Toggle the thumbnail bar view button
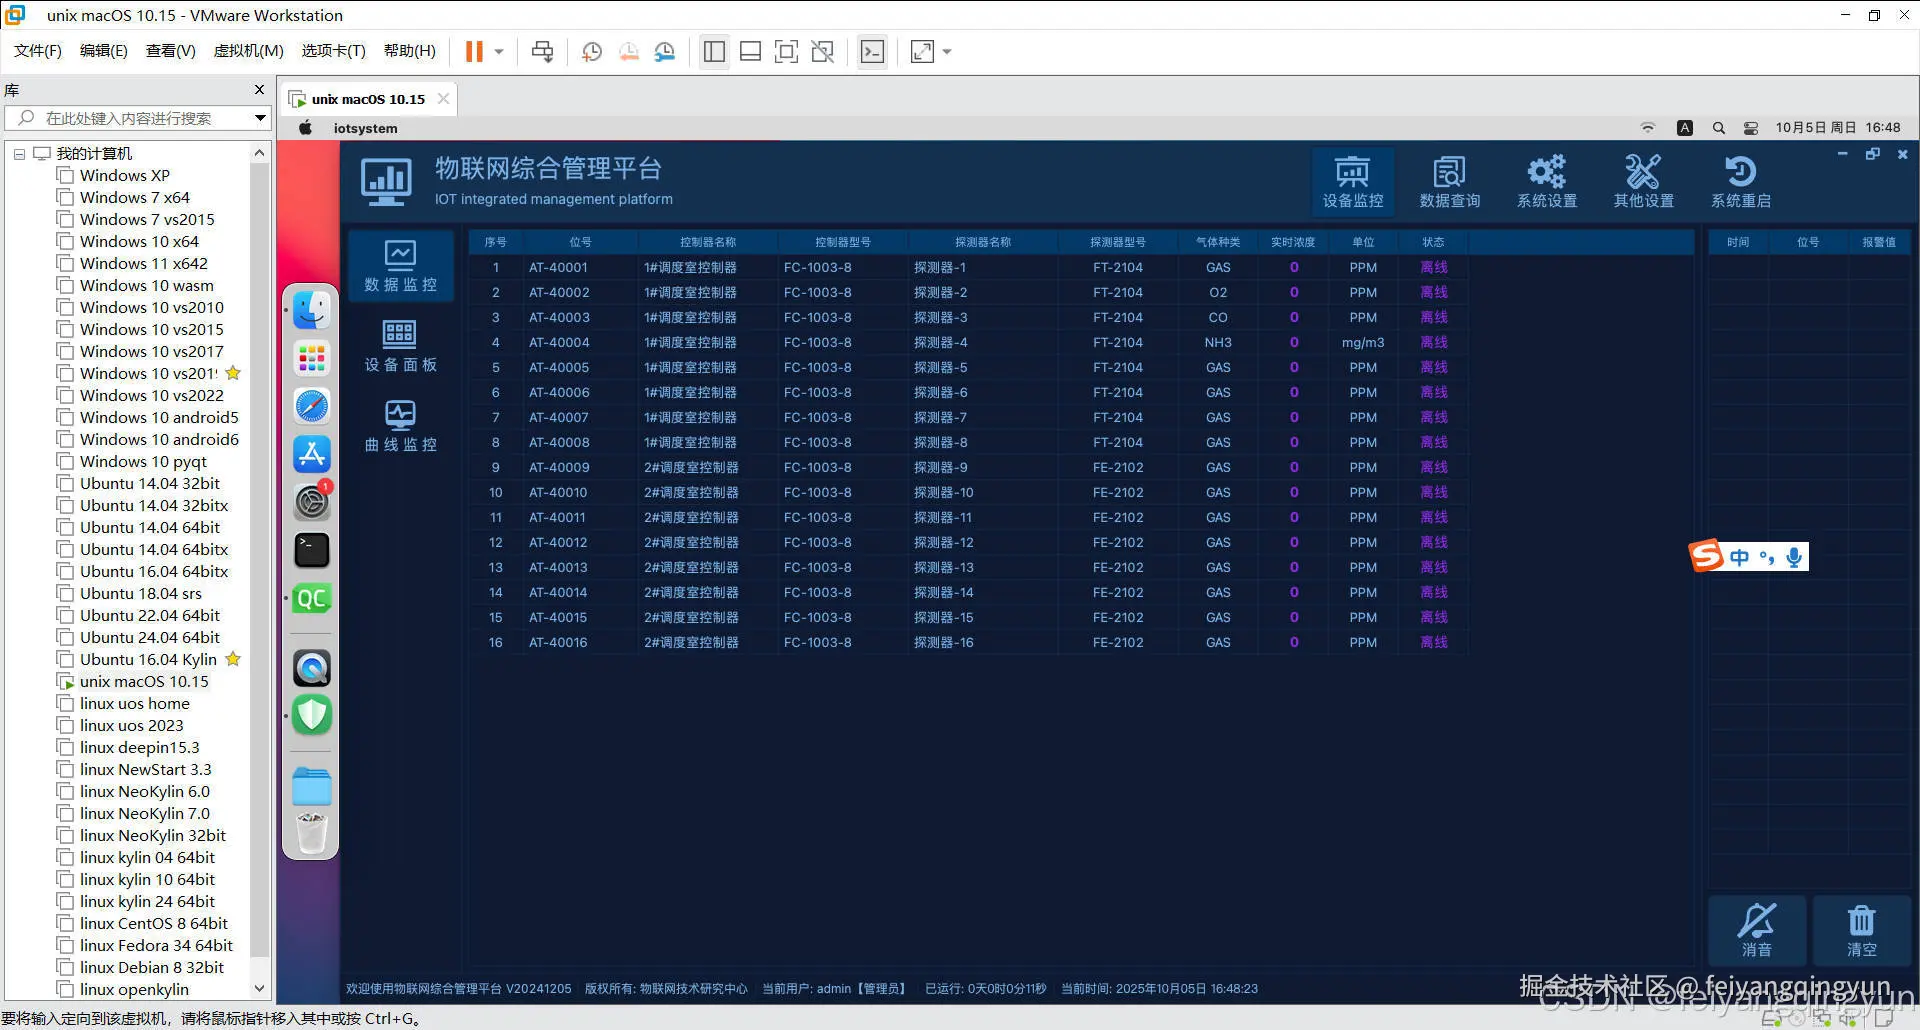The image size is (1920, 1030). click(750, 51)
